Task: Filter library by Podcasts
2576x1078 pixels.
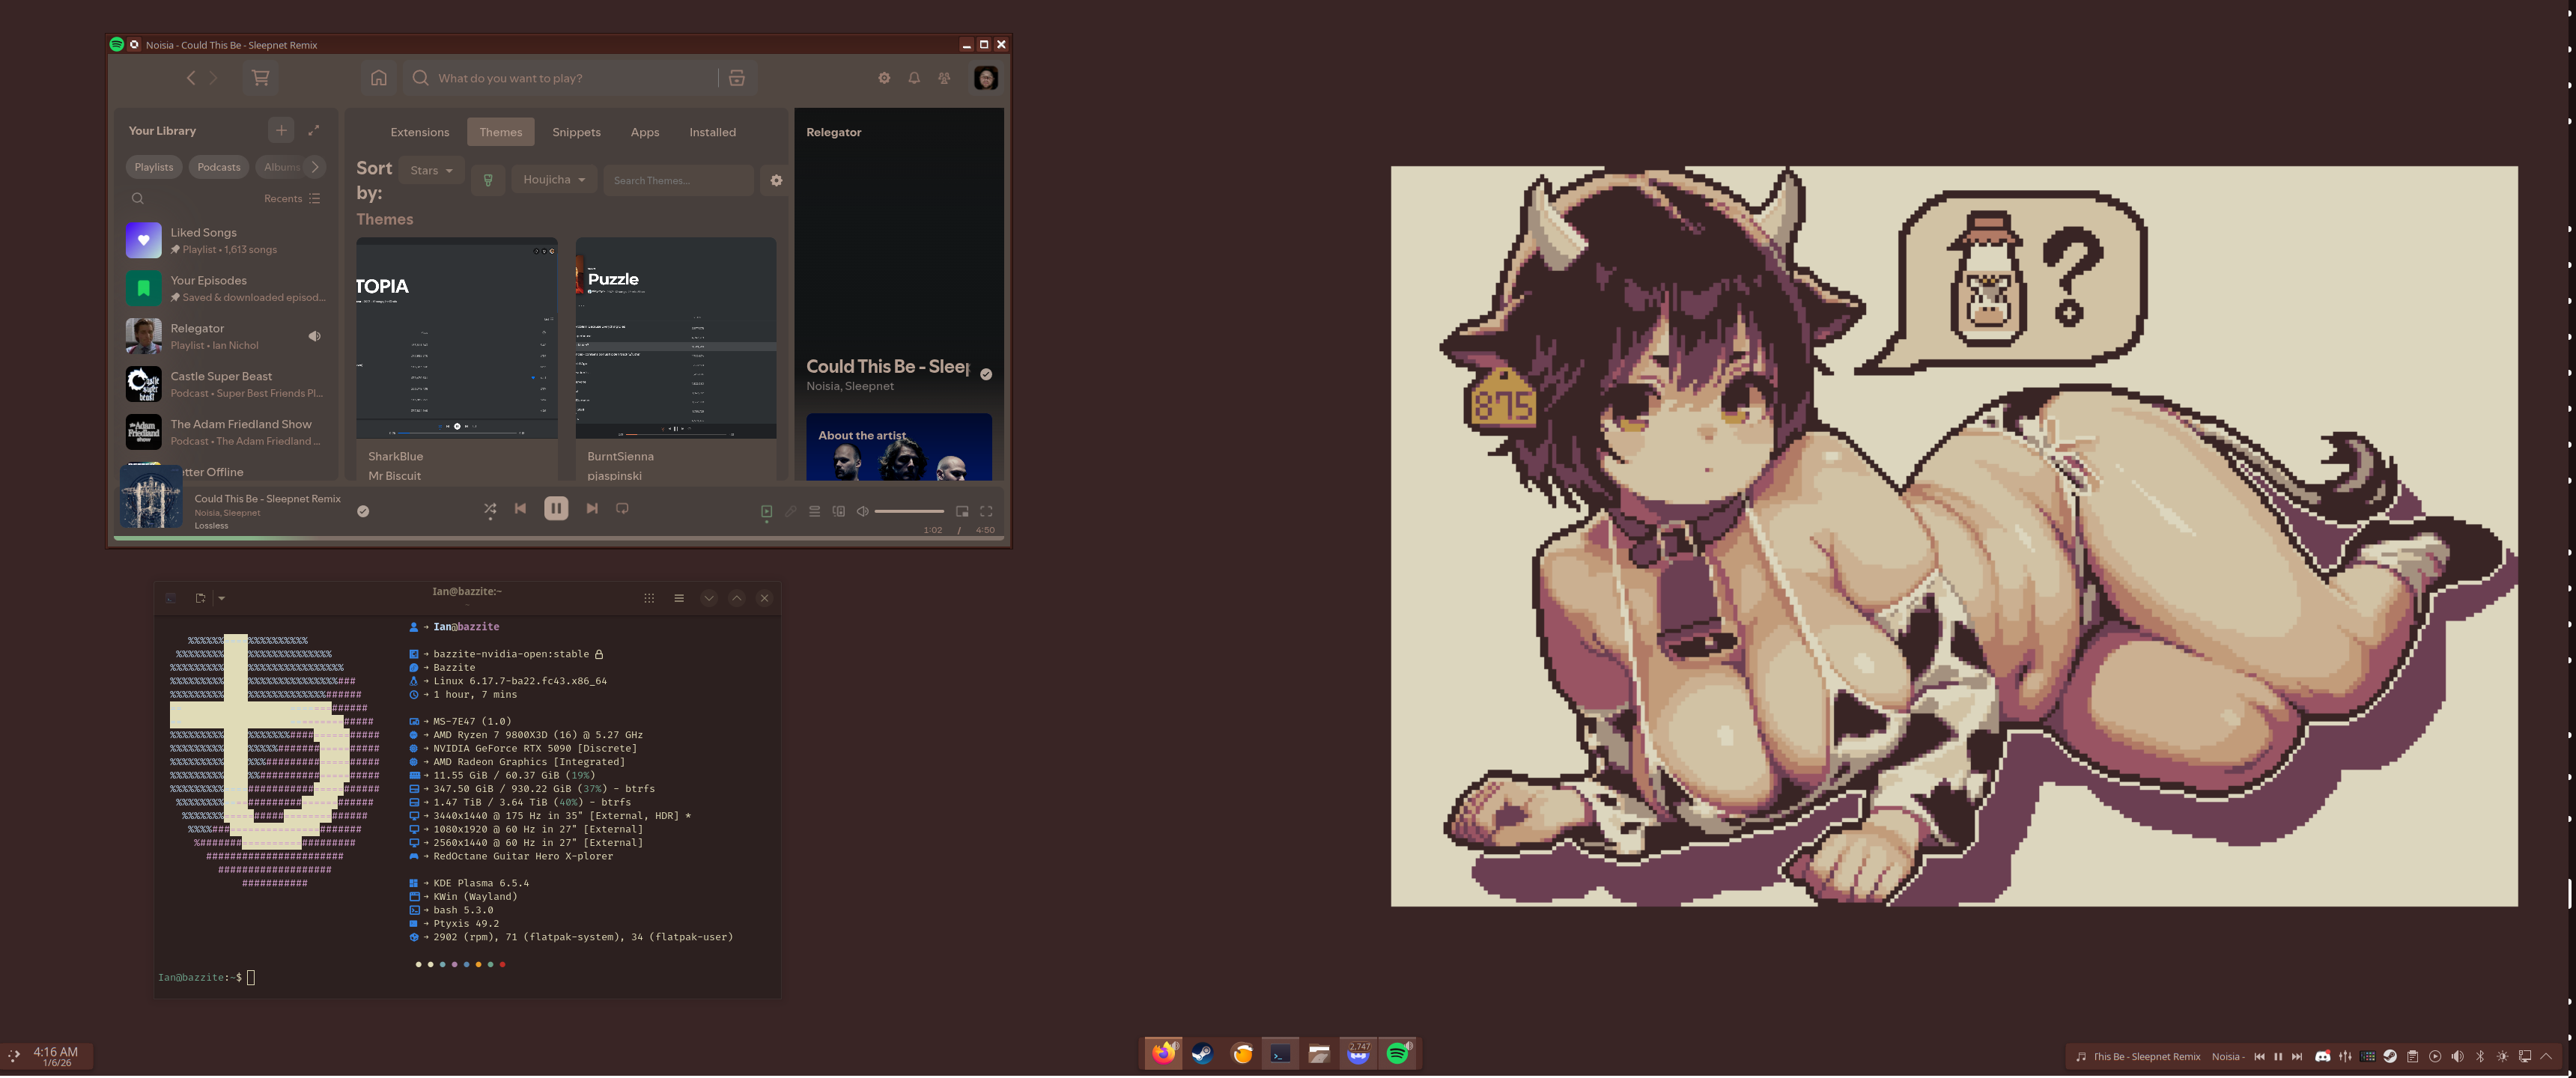Action: pos(218,167)
